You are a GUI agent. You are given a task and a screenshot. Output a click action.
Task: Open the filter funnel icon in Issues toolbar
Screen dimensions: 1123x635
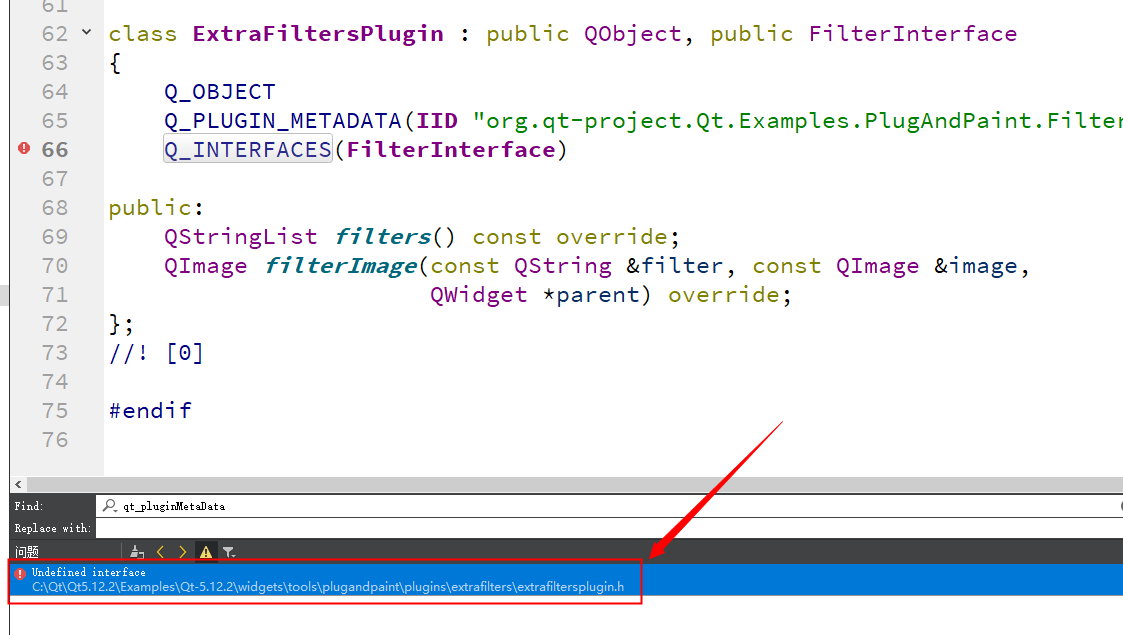click(x=229, y=551)
